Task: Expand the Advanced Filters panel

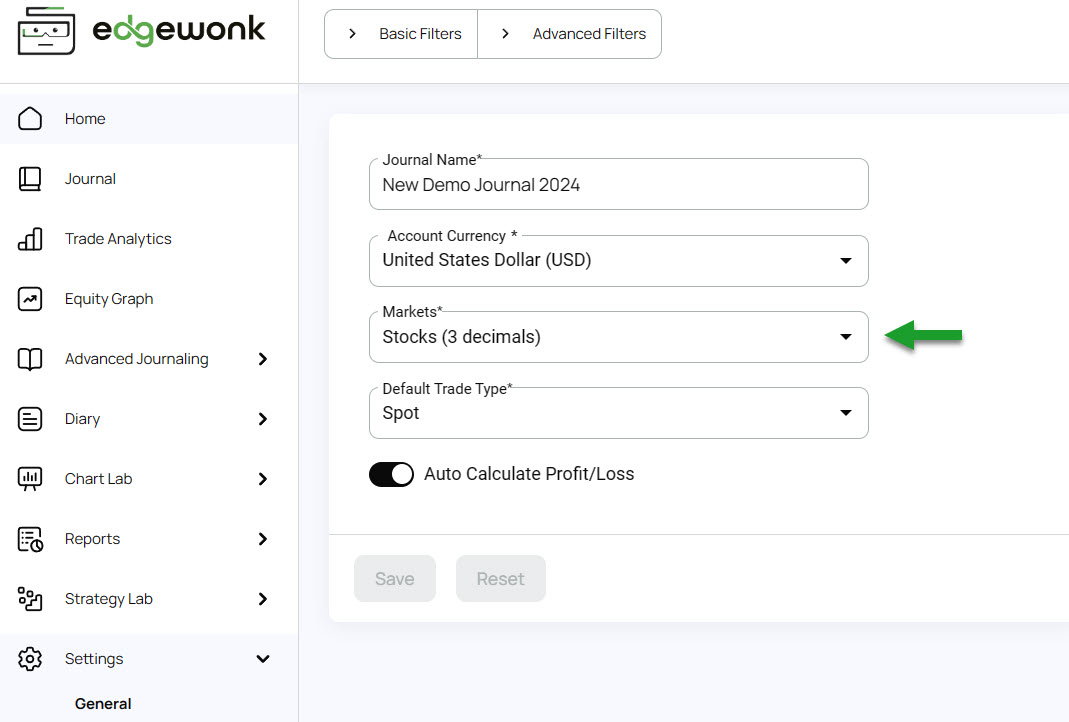Action: 570,34
